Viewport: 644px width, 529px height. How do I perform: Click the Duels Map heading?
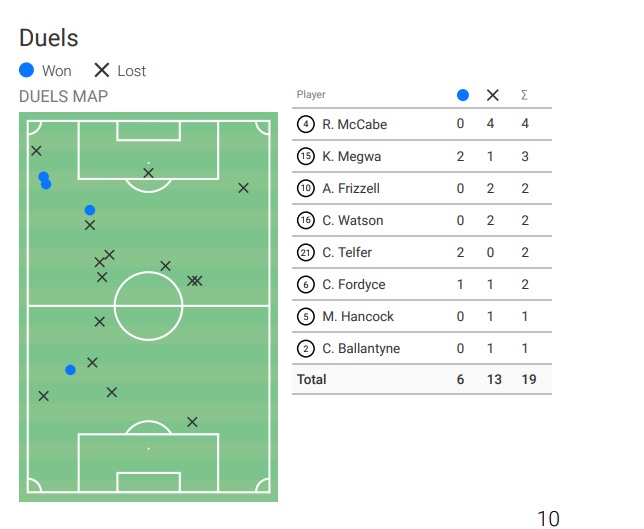pyautogui.click(x=64, y=97)
